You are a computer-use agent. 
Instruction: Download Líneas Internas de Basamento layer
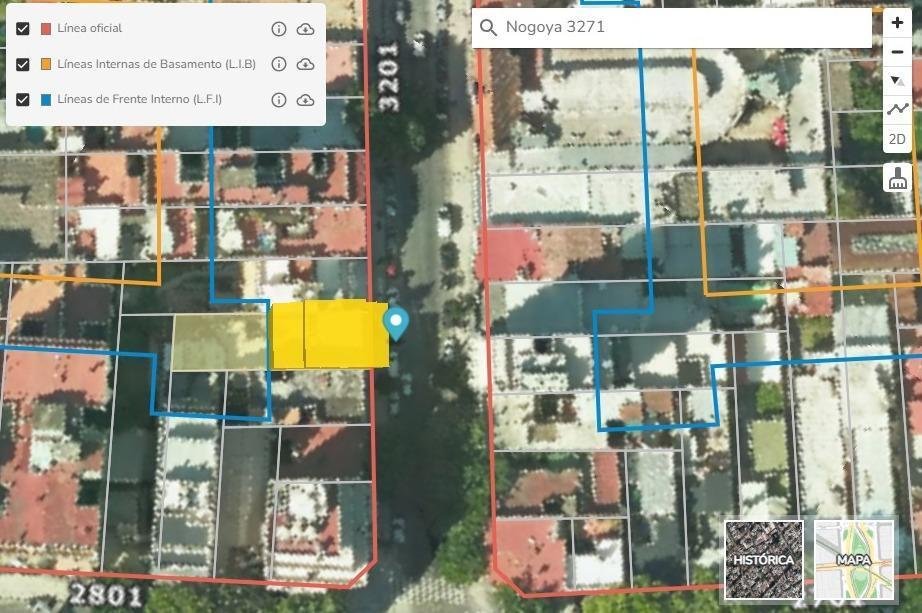[x=305, y=64]
